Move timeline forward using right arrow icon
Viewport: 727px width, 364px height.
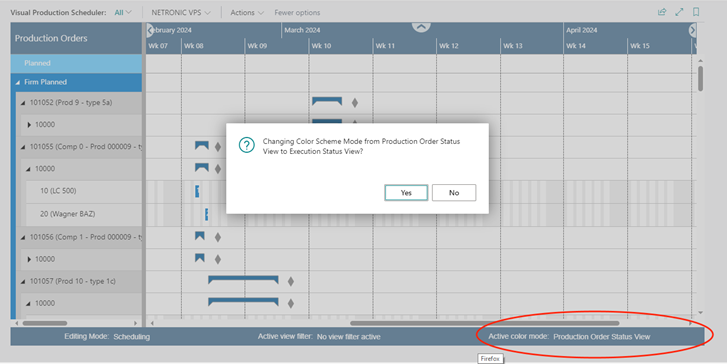pos(692,30)
